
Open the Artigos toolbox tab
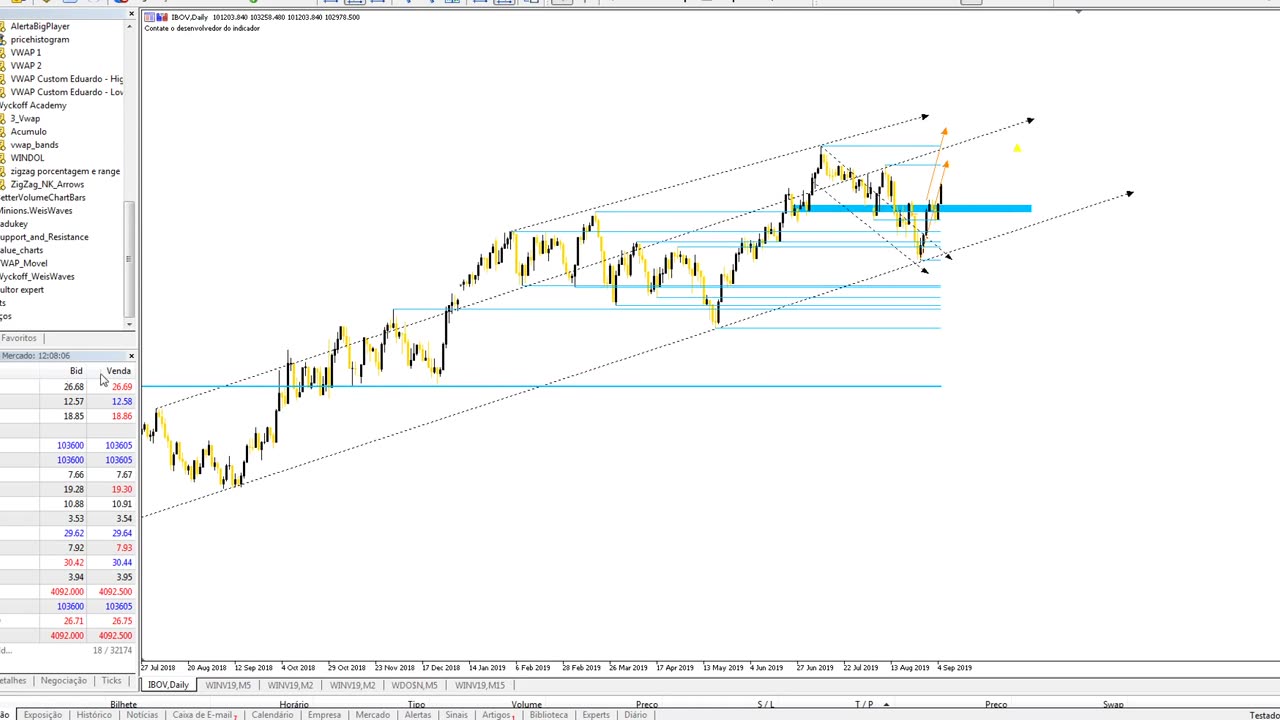coord(497,715)
